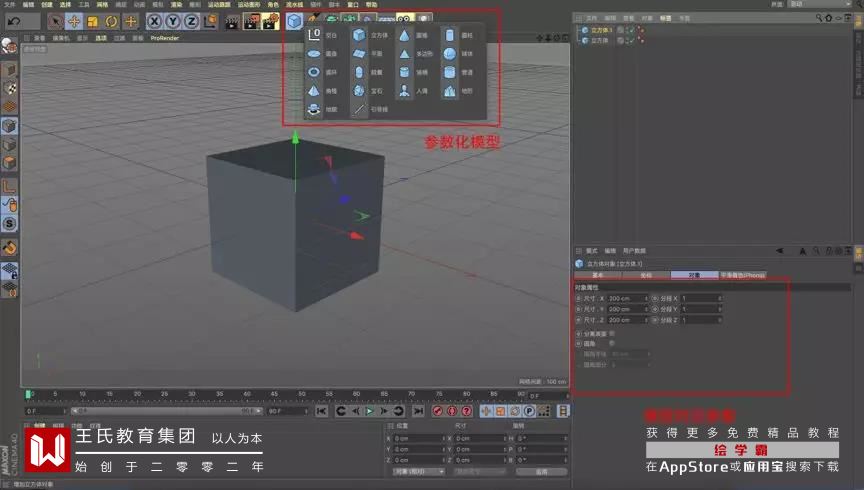864x490 pixels.
Task: Open 用户数据 menu in attribute manager
Action: [x=634, y=251]
